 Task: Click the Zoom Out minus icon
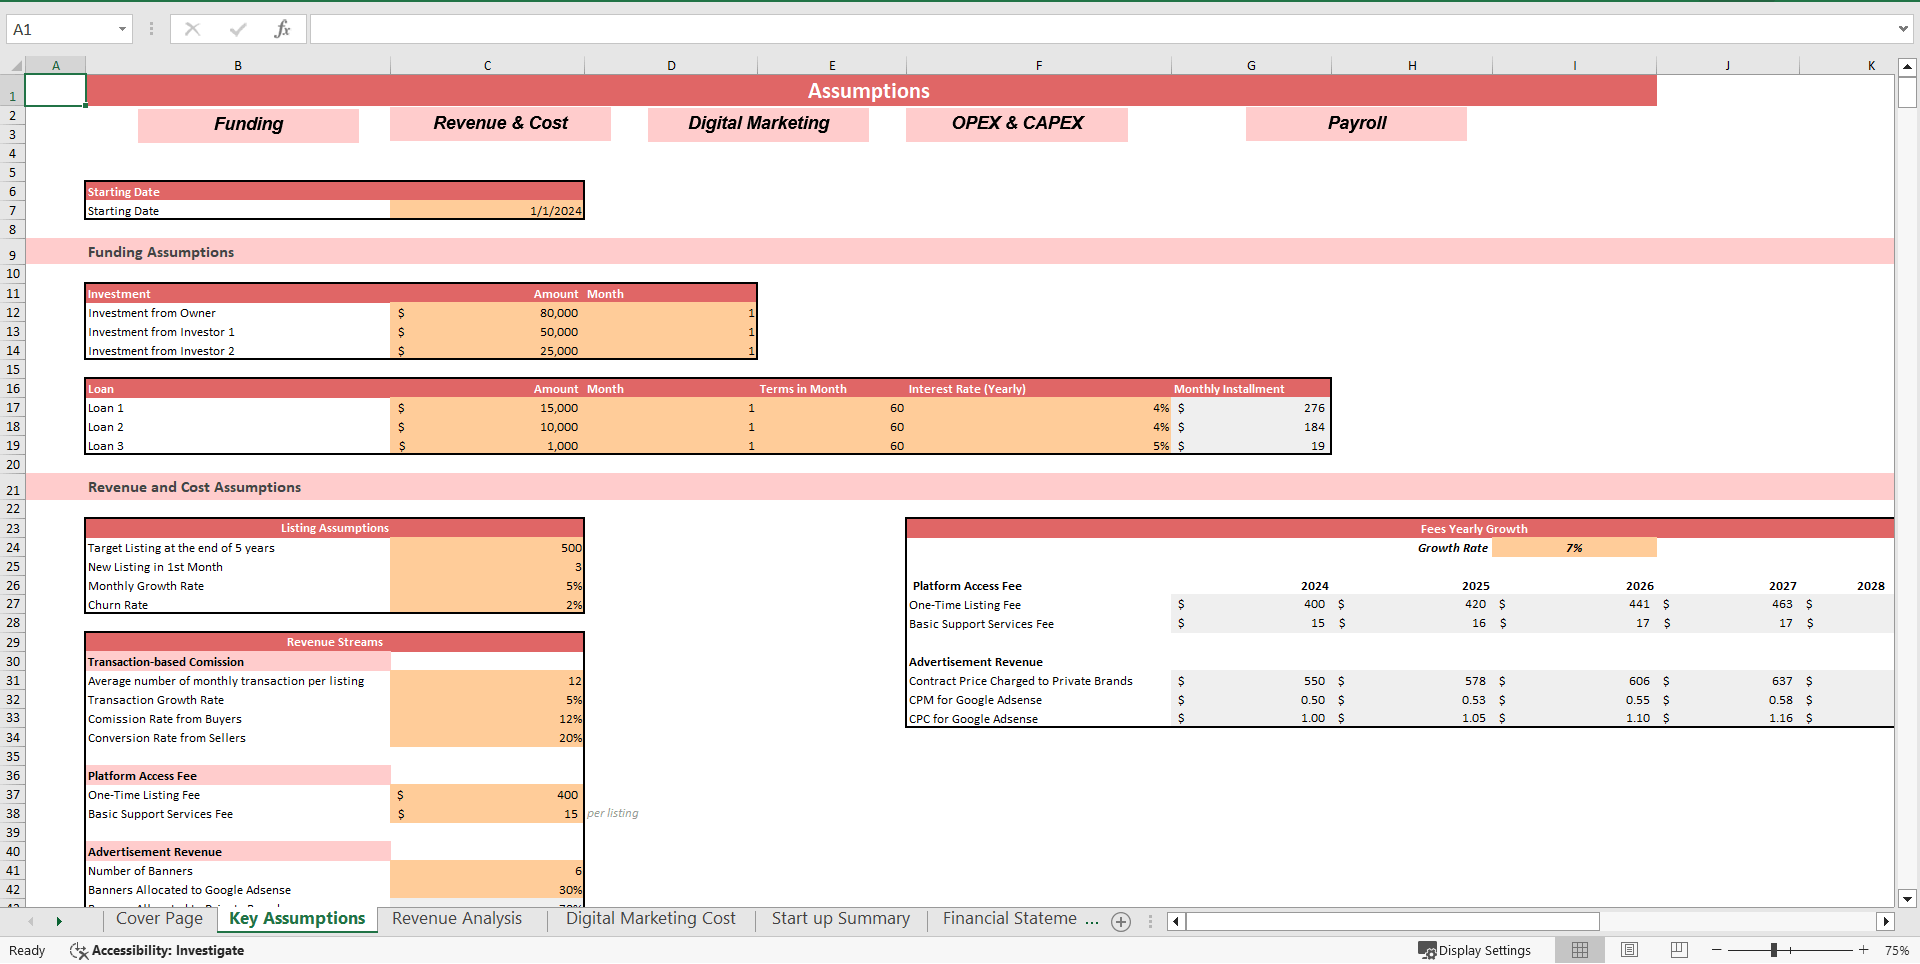point(1714,950)
